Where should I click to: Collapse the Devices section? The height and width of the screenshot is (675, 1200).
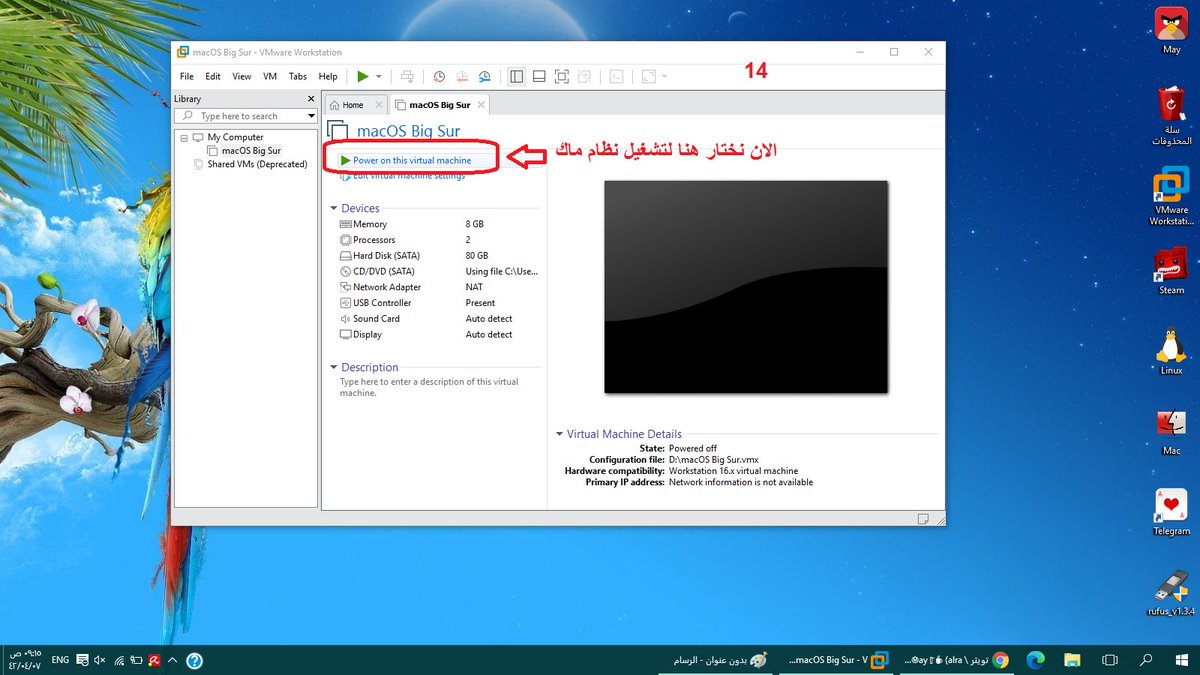(x=334, y=208)
